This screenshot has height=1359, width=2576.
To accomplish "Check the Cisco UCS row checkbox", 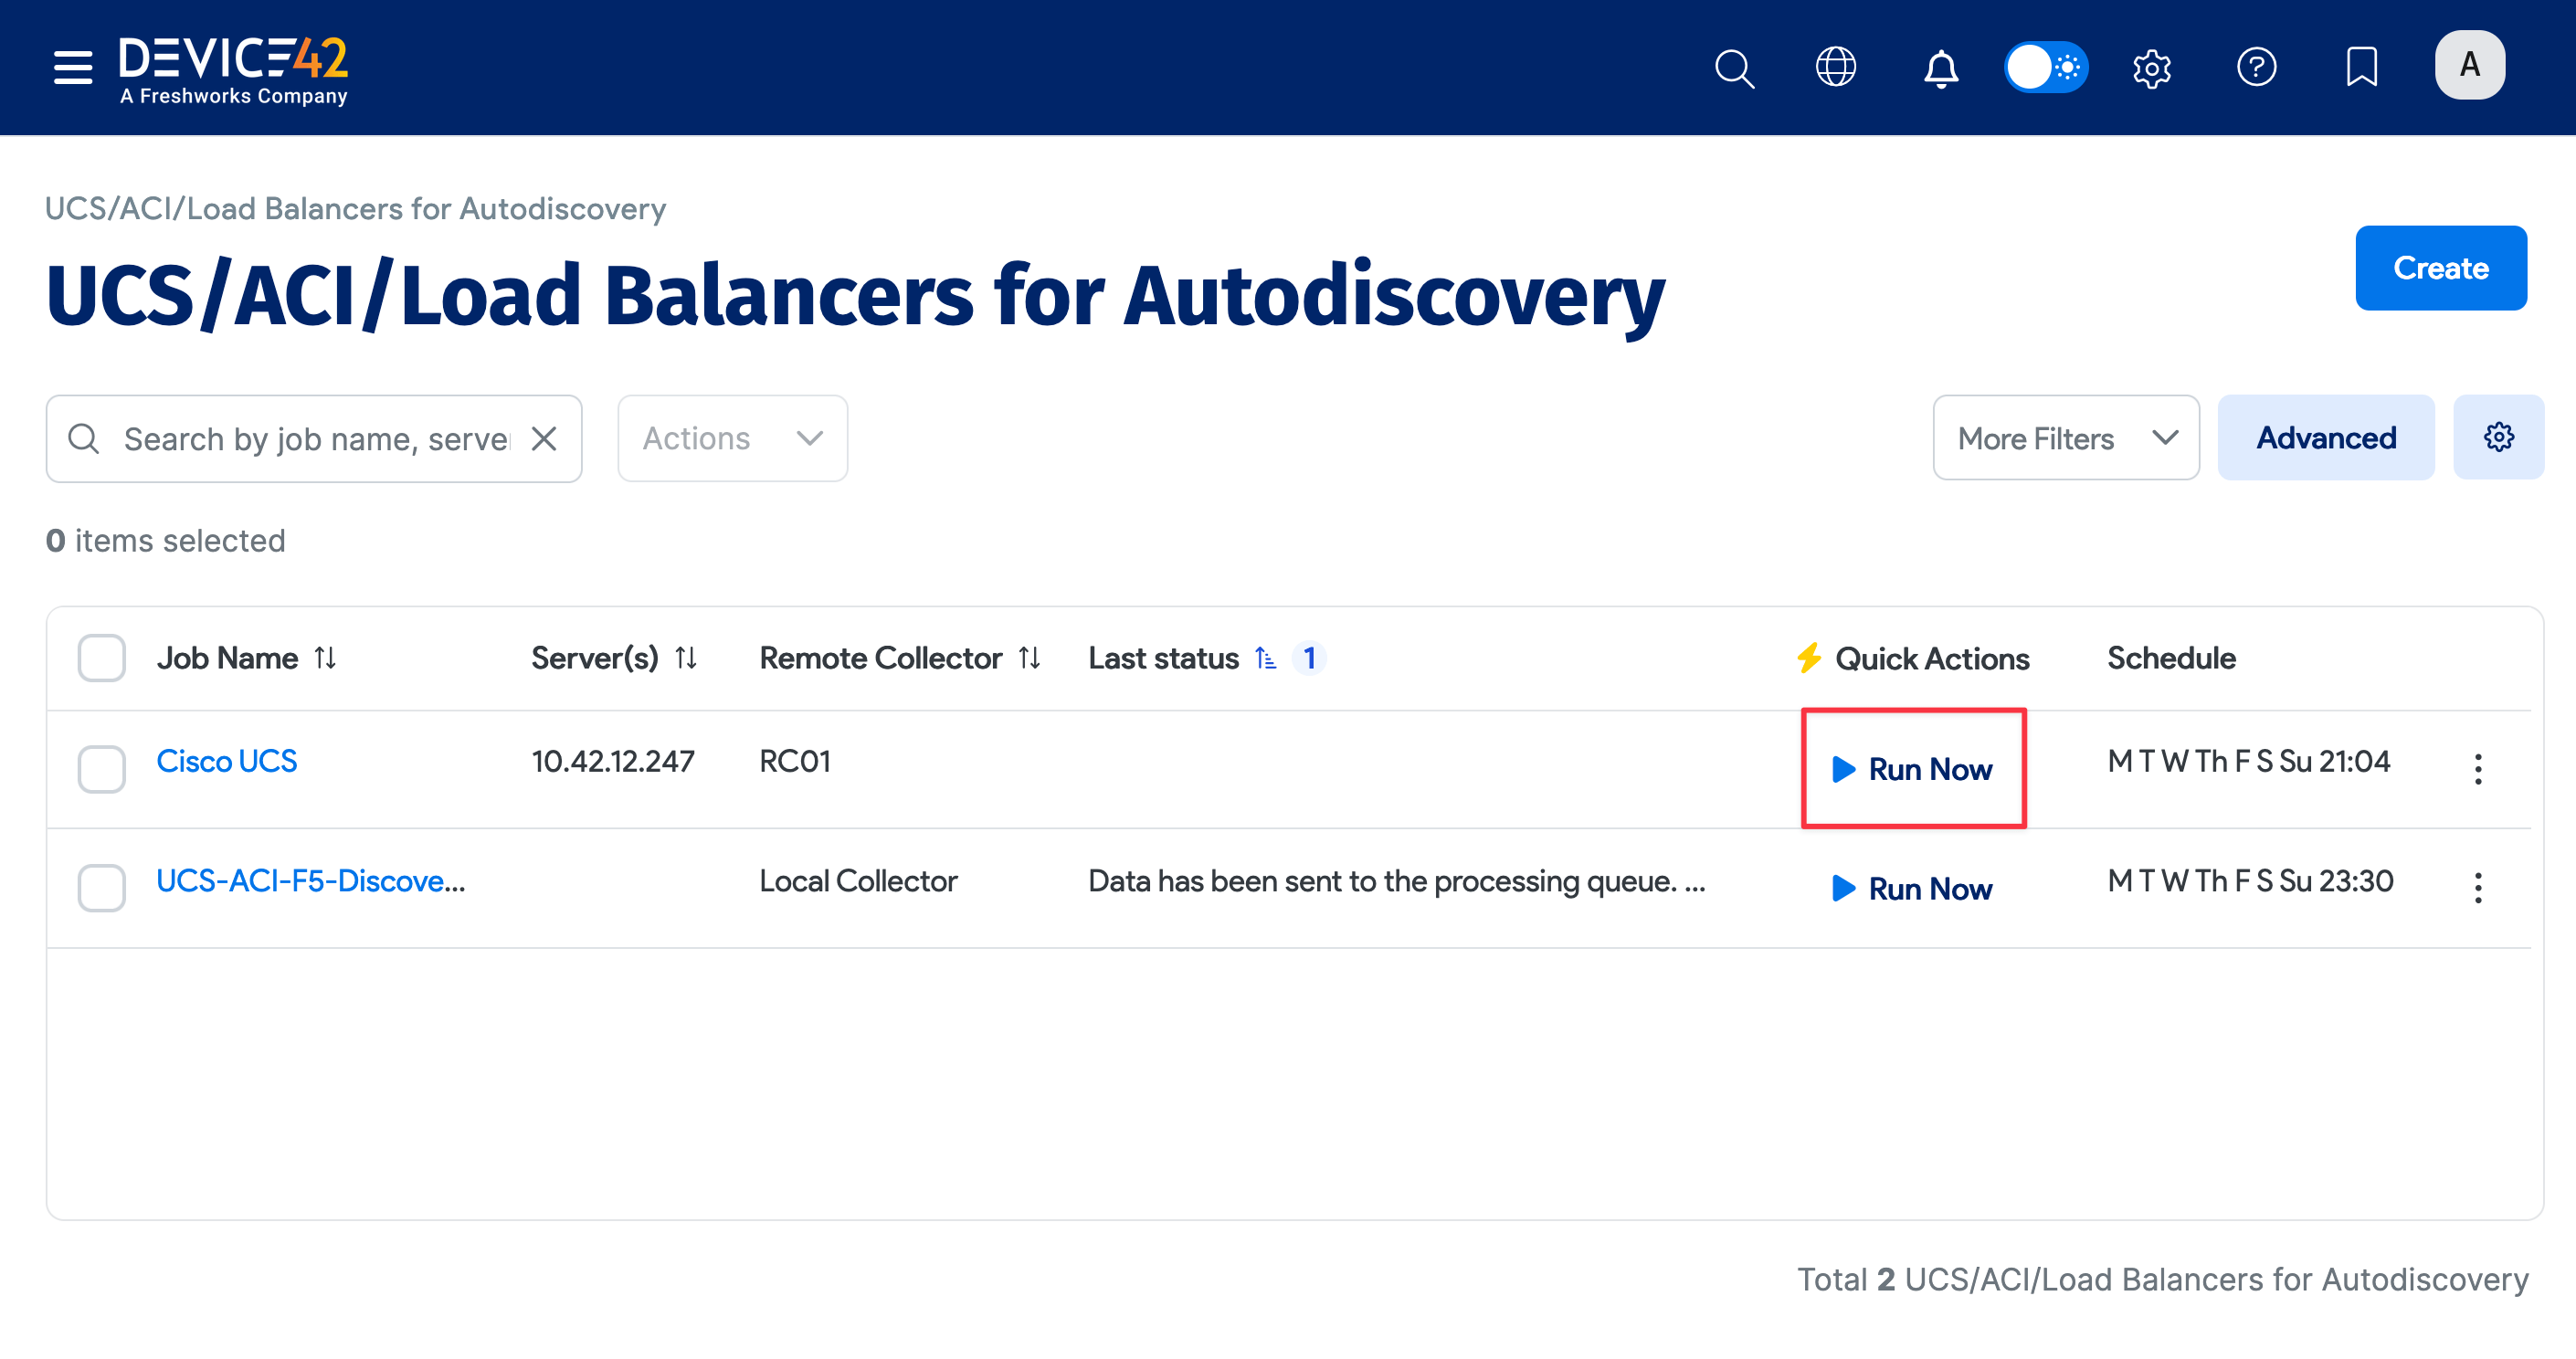I will [x=102, y=768].
